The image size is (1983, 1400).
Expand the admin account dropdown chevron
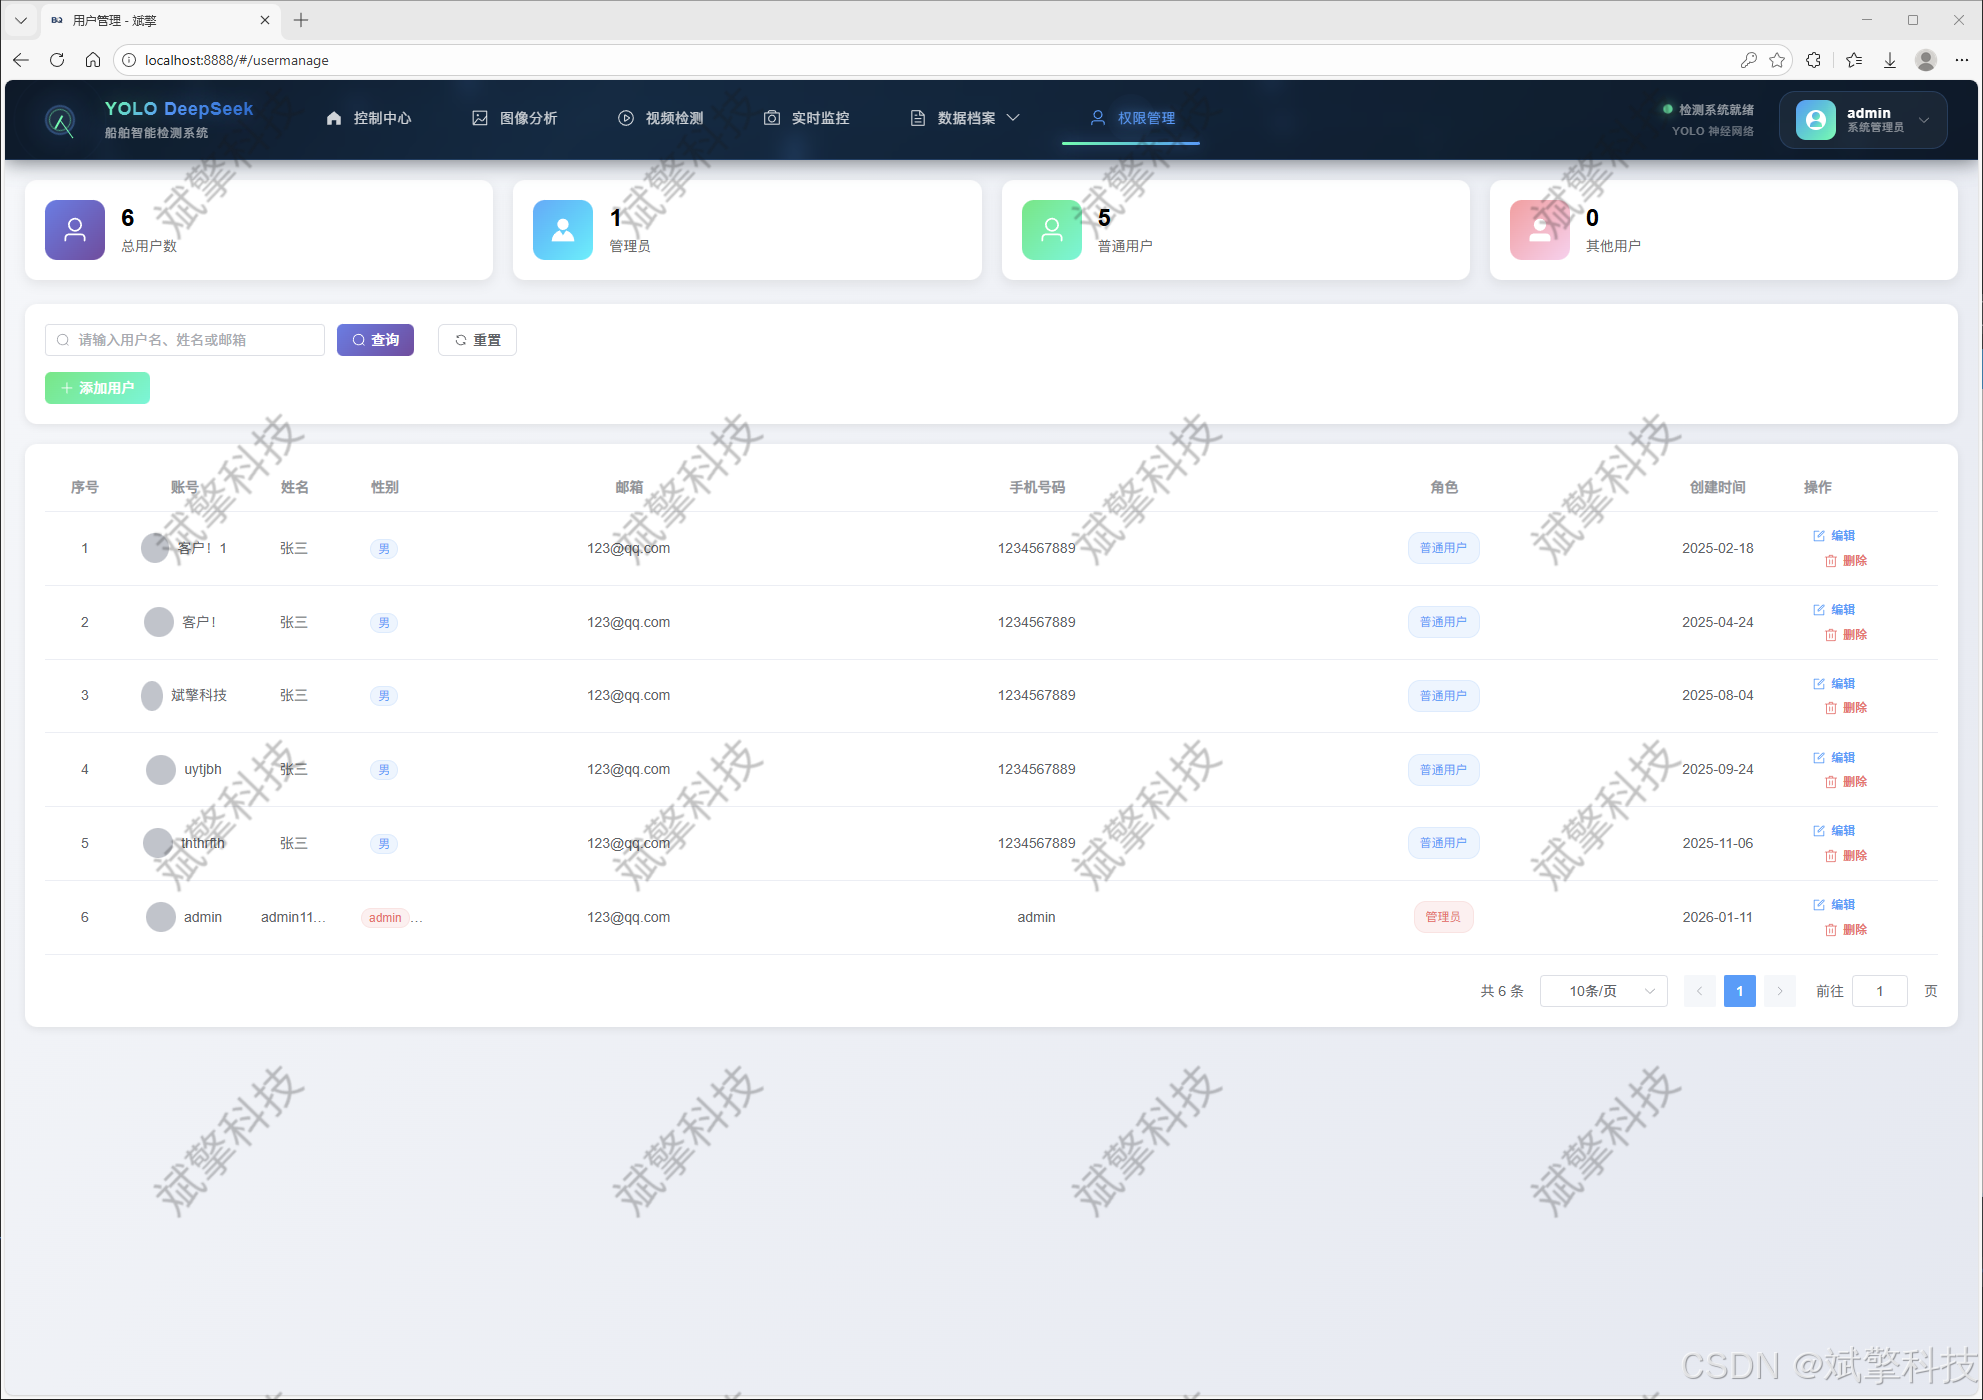(1924, 120)
